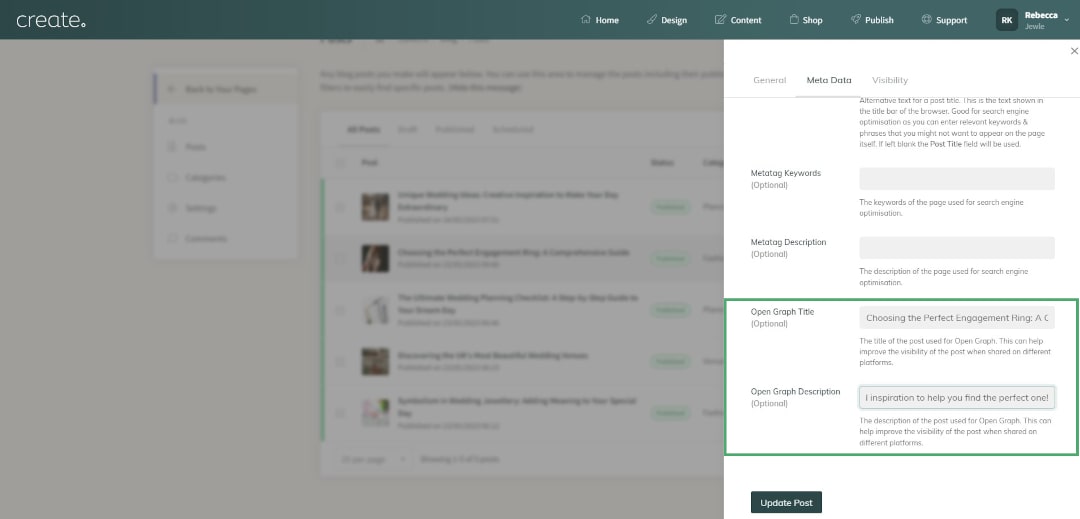
Task: Select checkbox for Engagement Ring post
Action: click(340, 259)
